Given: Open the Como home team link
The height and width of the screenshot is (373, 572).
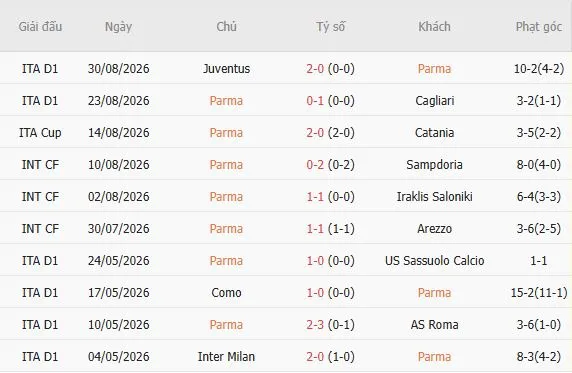Looking at the screenshot, I should point(226,293).
